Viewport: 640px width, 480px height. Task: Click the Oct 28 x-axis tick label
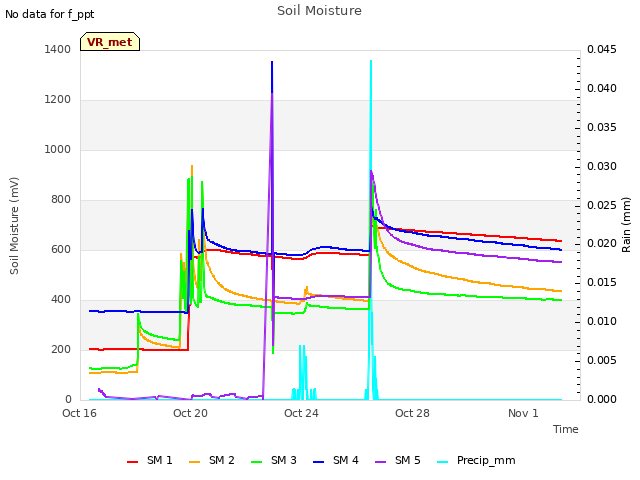click(412, 413)
